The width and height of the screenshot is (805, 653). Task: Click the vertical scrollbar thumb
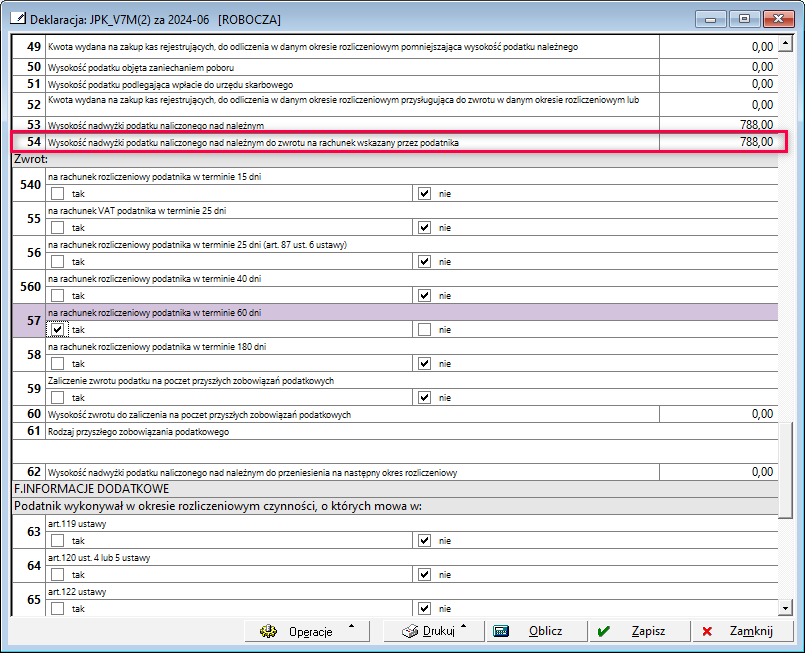(x=785, y=470)
